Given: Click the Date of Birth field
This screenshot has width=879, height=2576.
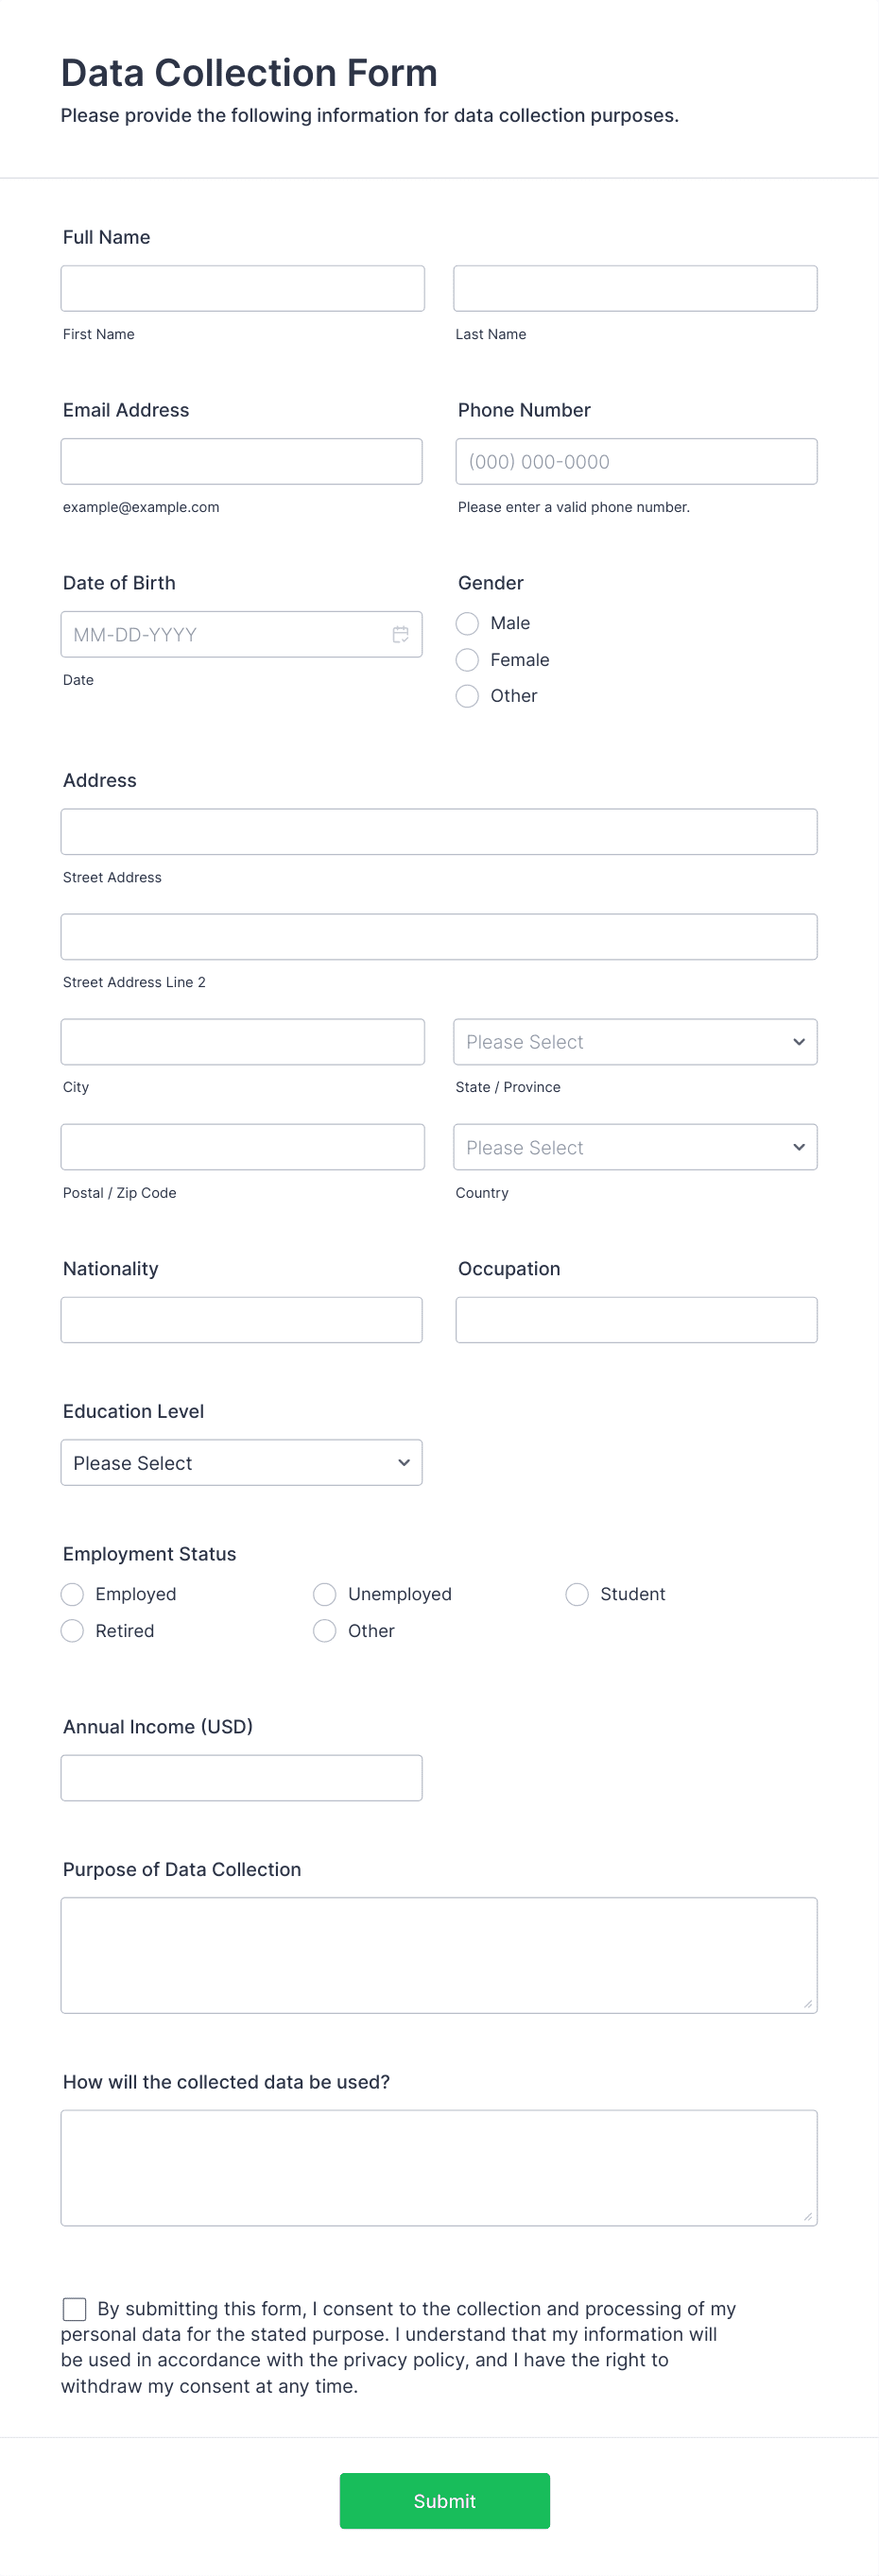Looking at the screenshot, I should (x=241, y=634).
